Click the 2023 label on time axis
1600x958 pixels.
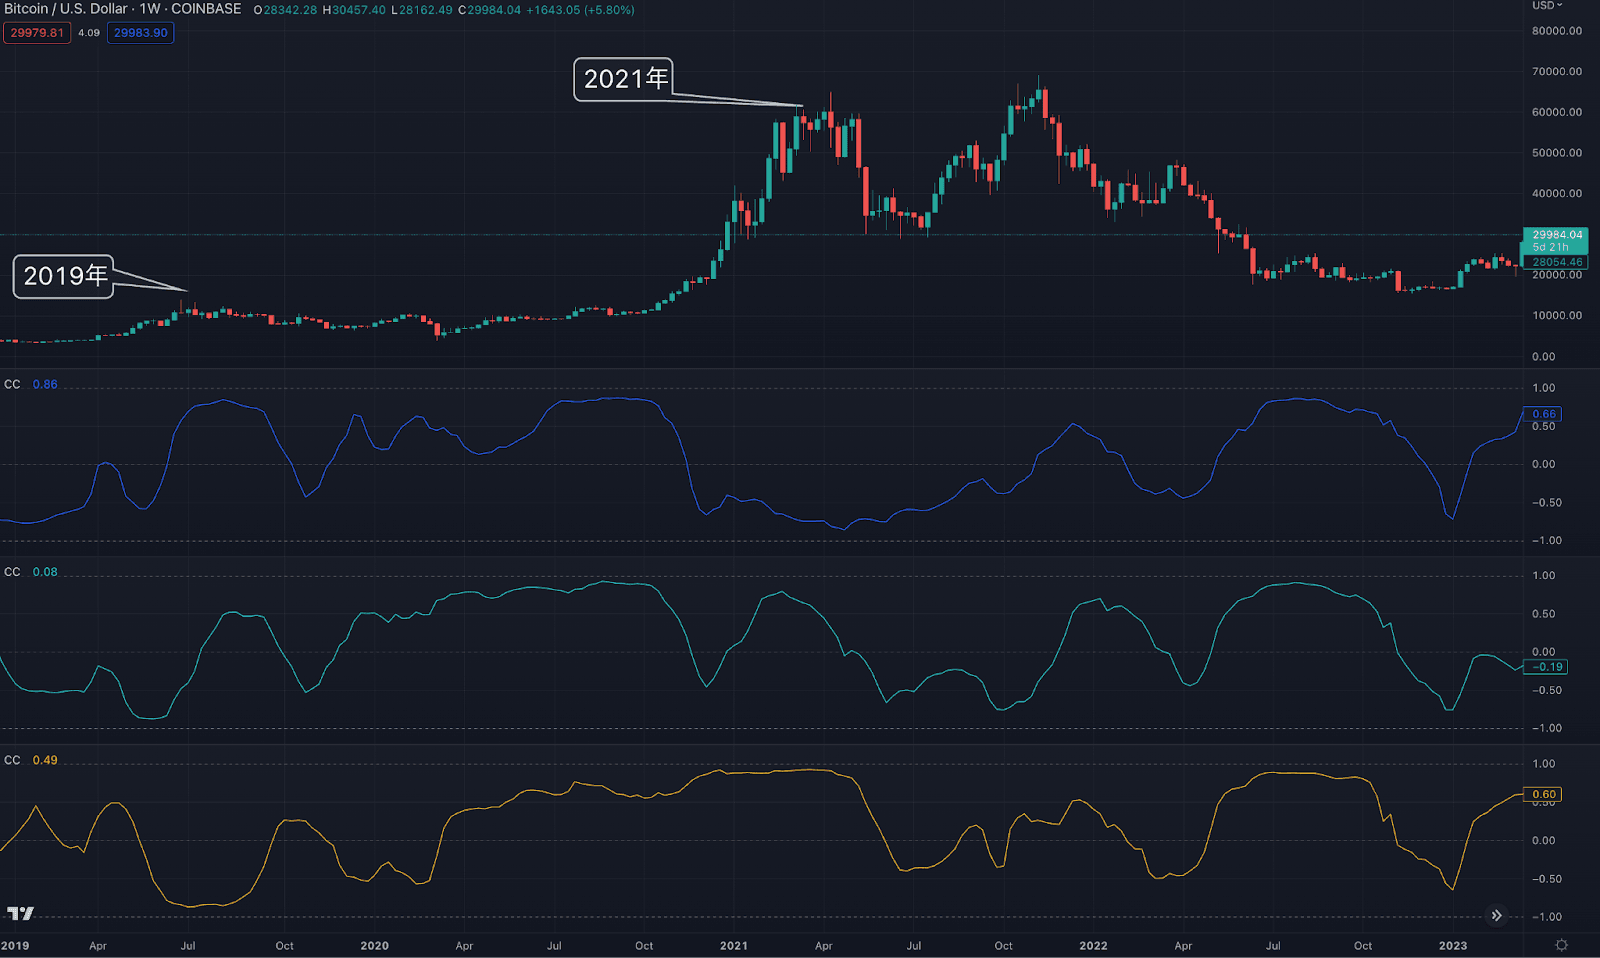[1452, 946]
